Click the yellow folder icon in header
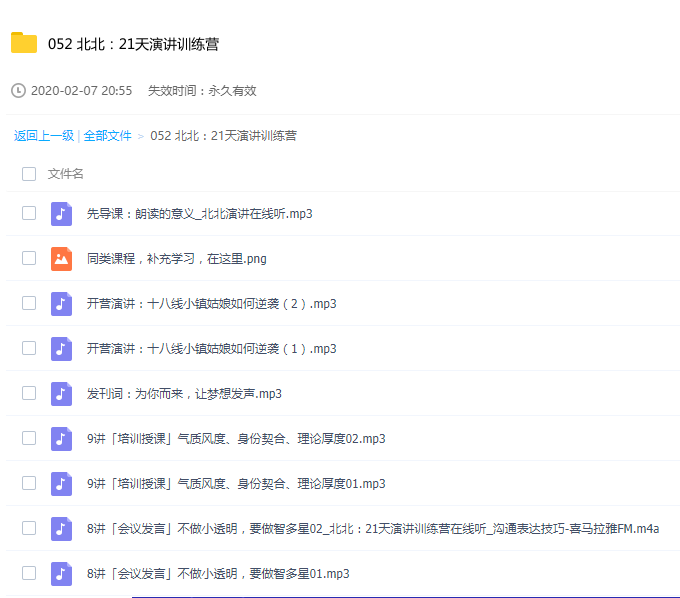Viewport: 680px width, 598px height. [x=24, y=43]
